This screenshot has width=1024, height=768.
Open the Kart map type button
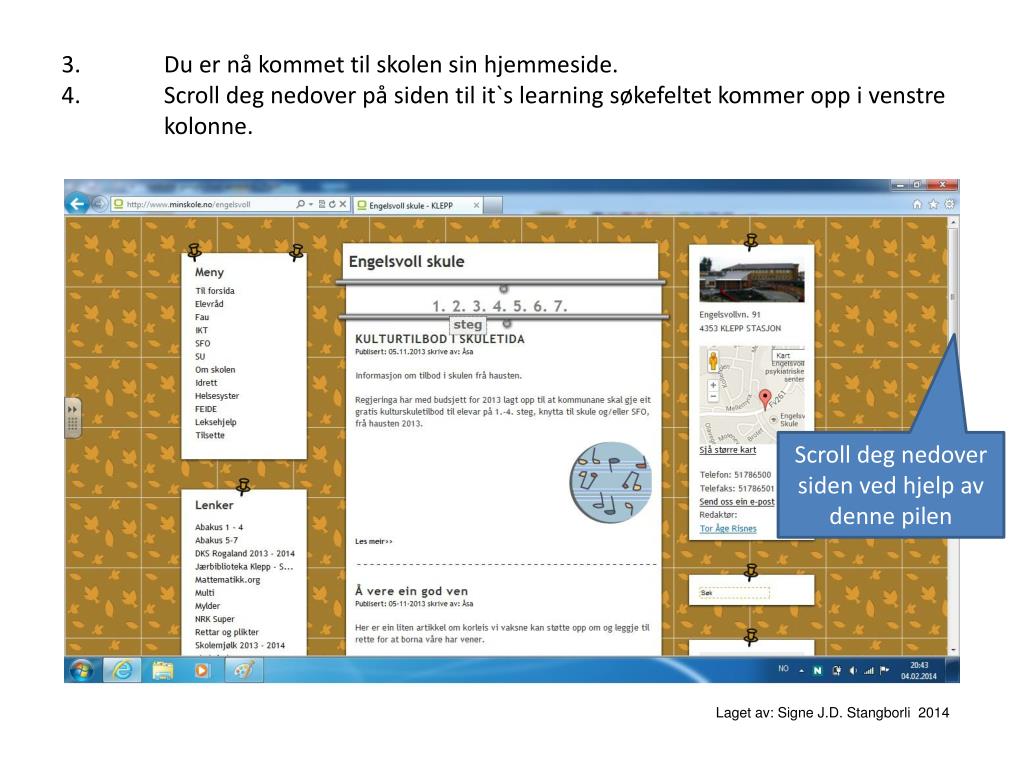[x=788, y=355]
